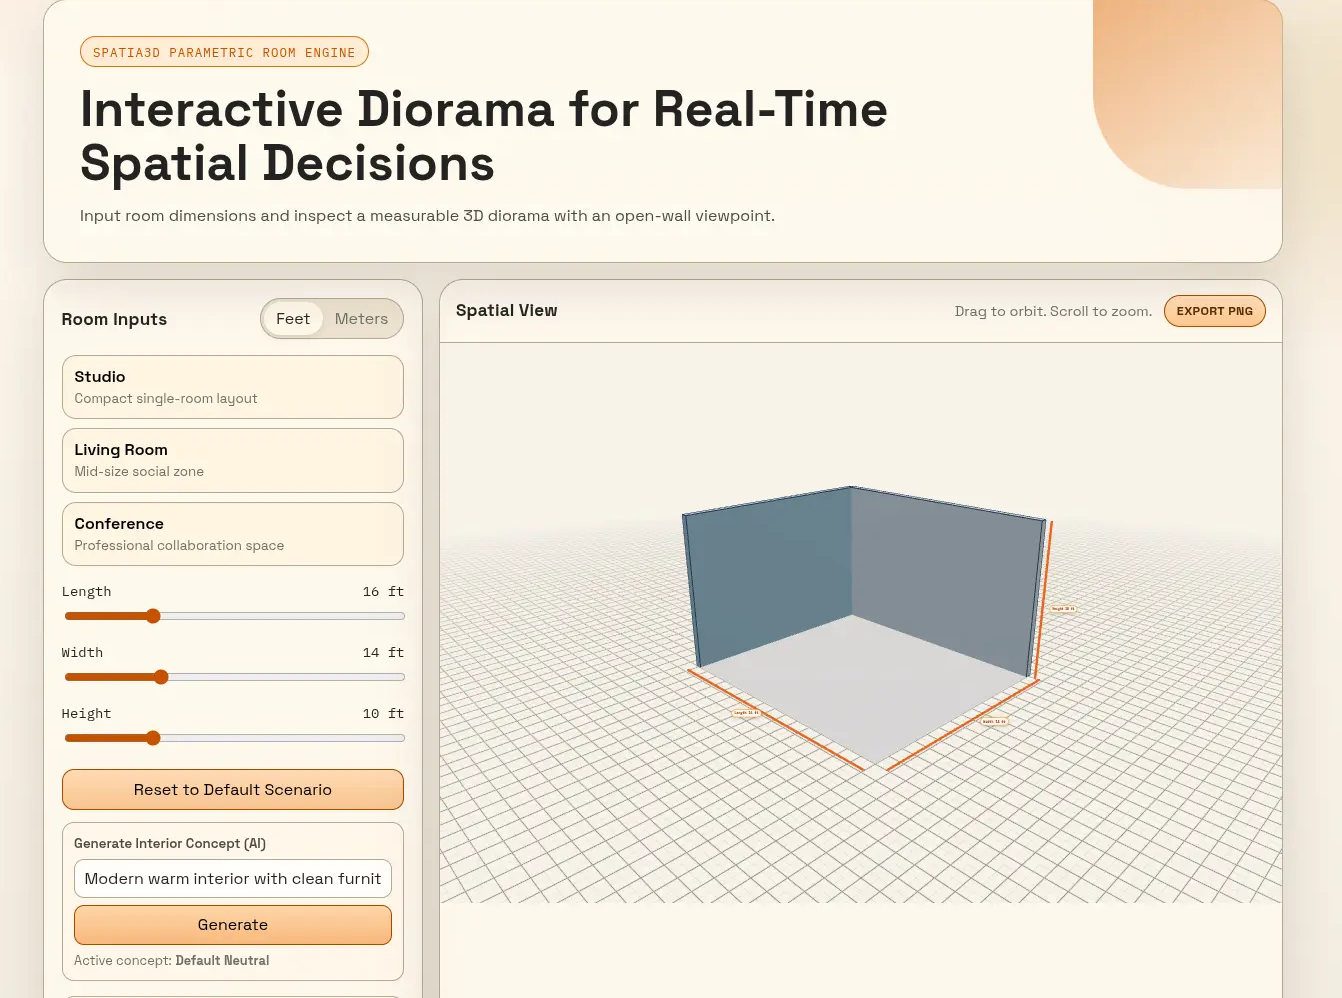1342x998 pixels.
Task: Click the 'Spatial View' panel title
Action: (x=507, y=311)
